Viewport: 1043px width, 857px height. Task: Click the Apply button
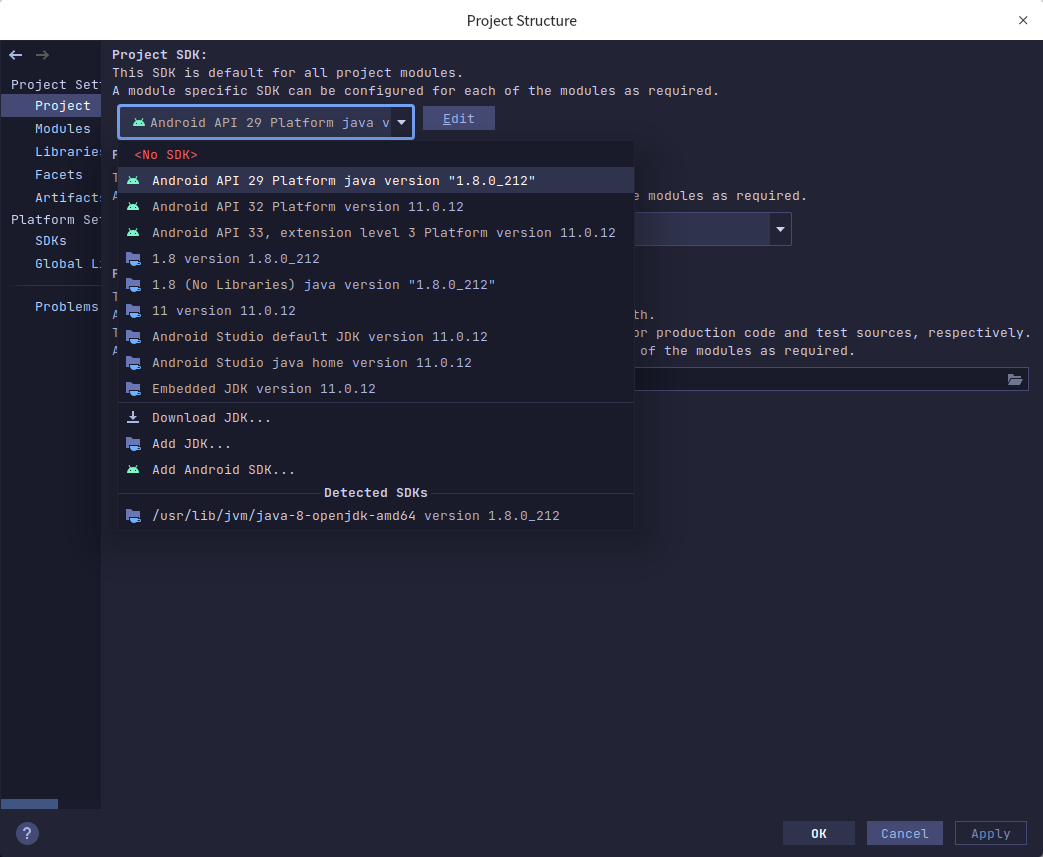pyautogui.click(x=990, y=833)
